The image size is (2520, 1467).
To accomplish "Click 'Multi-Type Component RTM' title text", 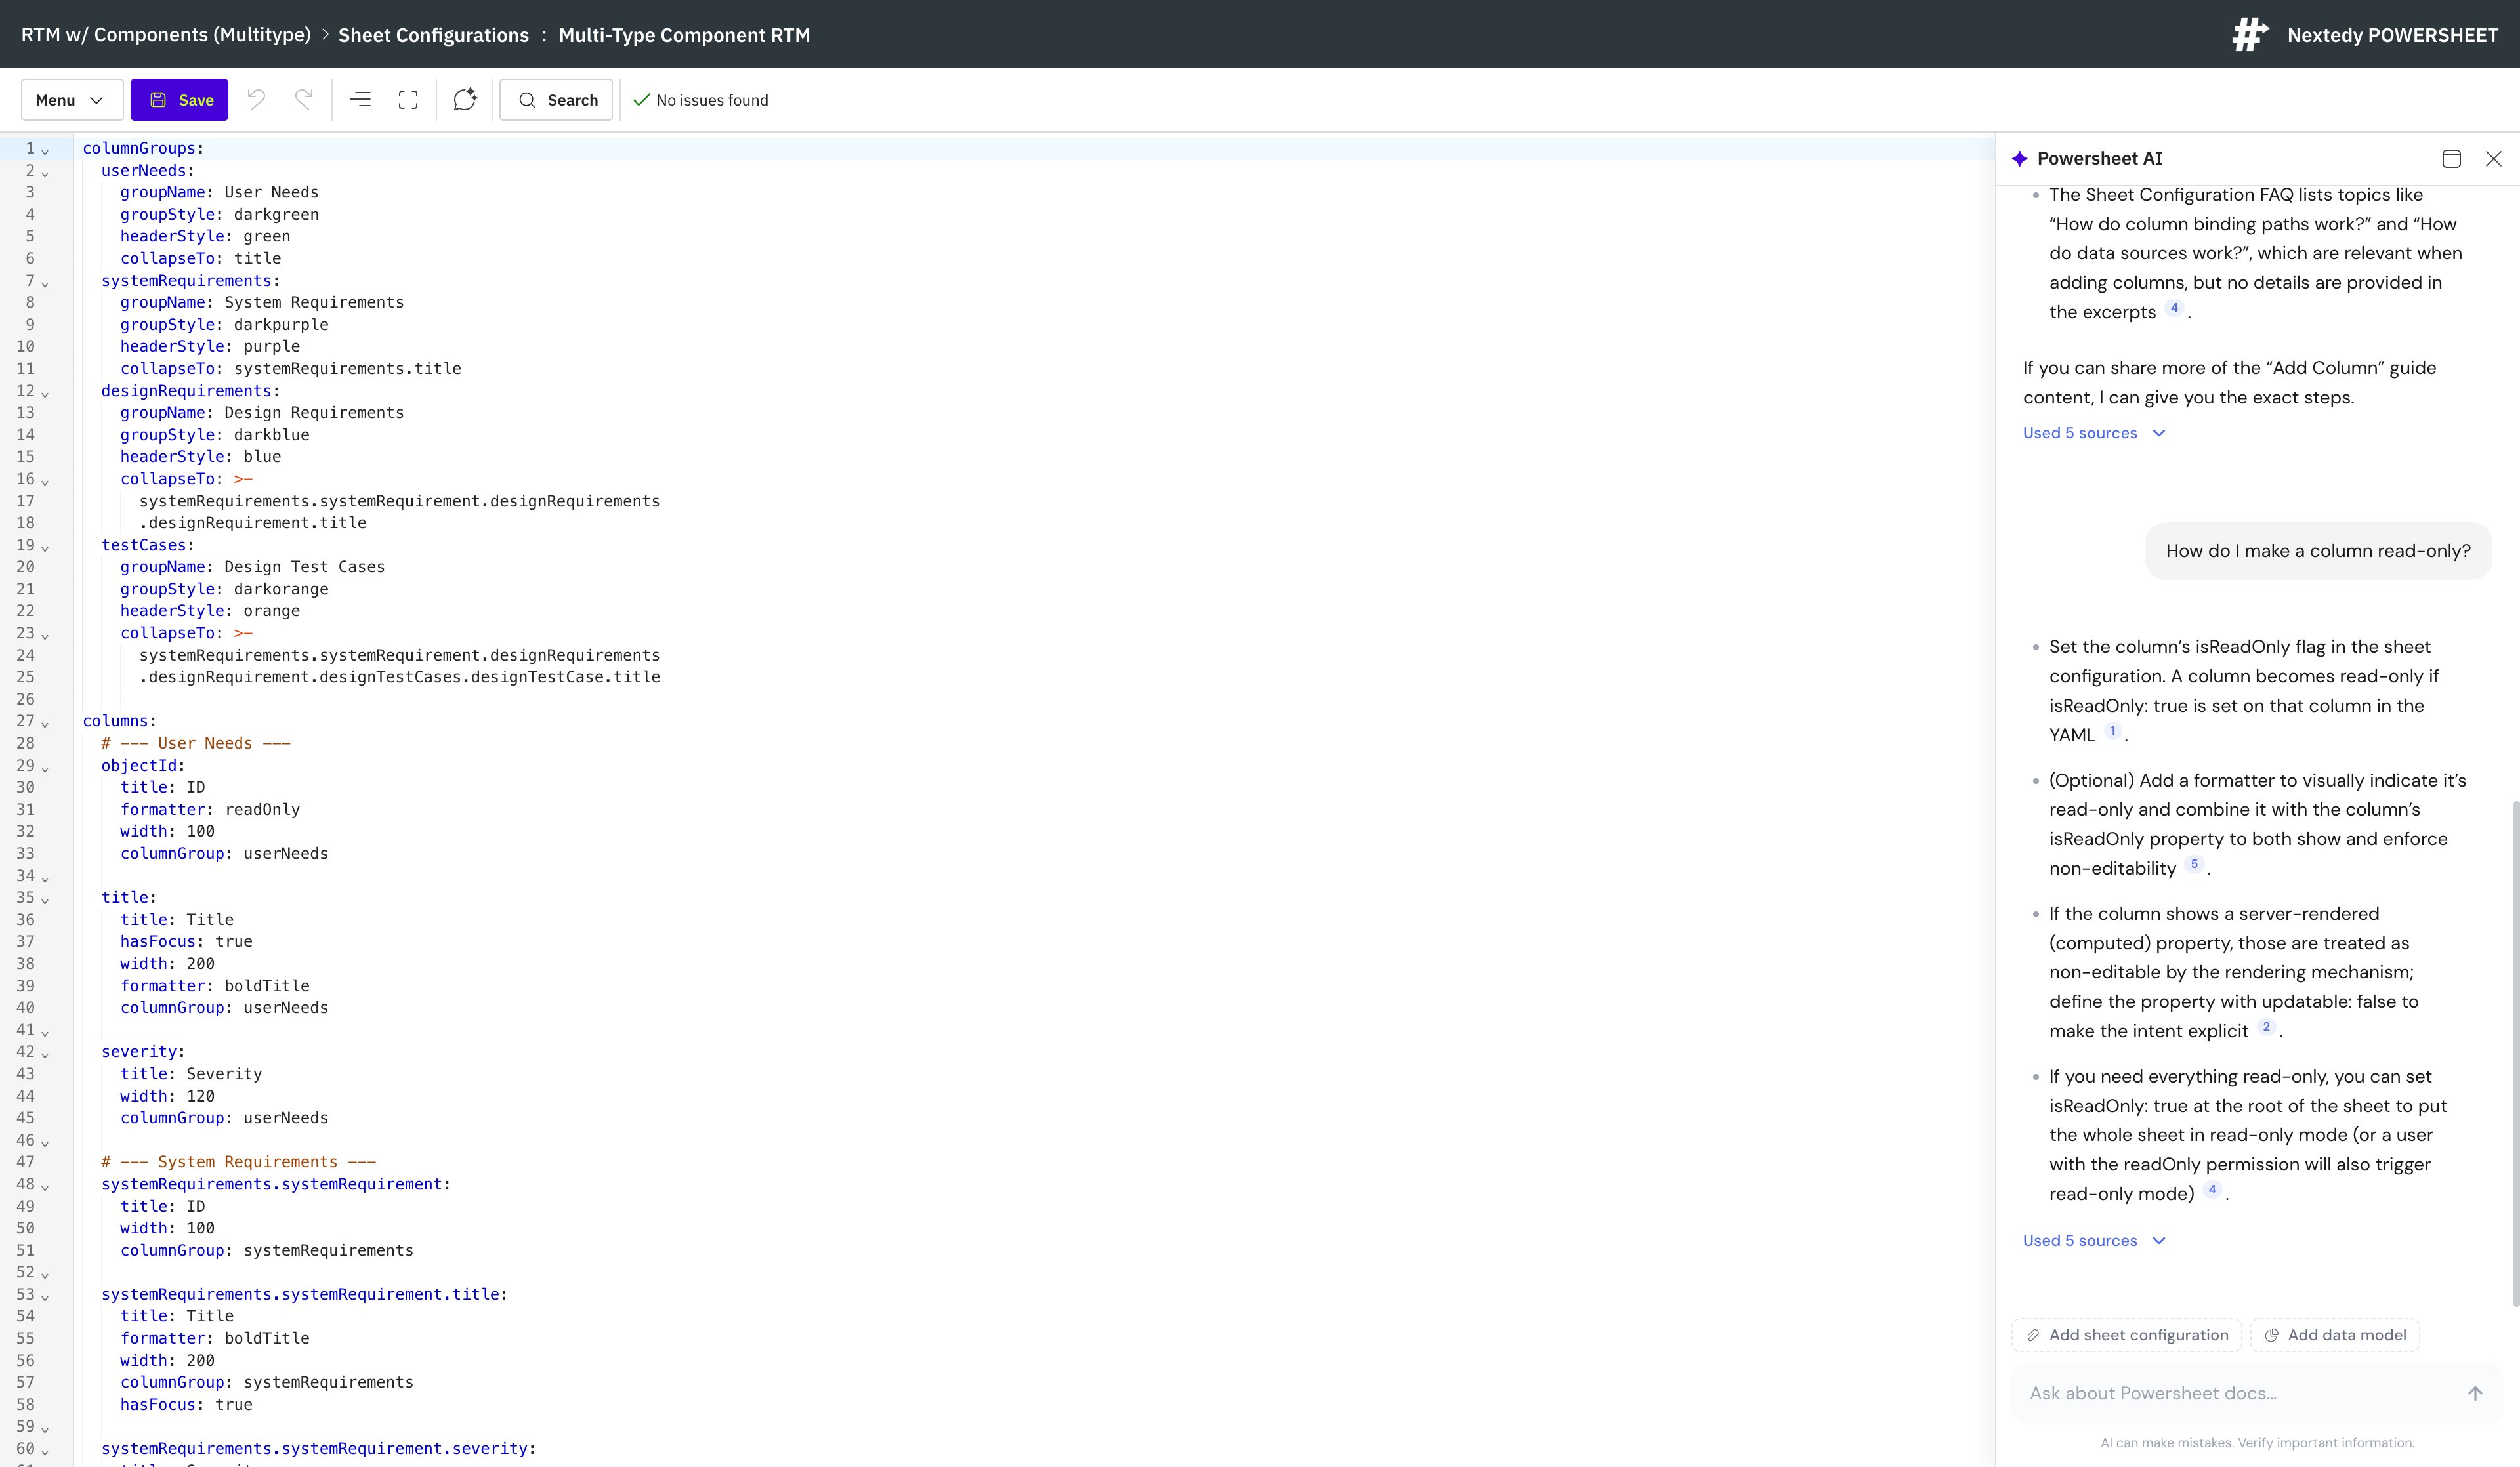I will 684,35.
